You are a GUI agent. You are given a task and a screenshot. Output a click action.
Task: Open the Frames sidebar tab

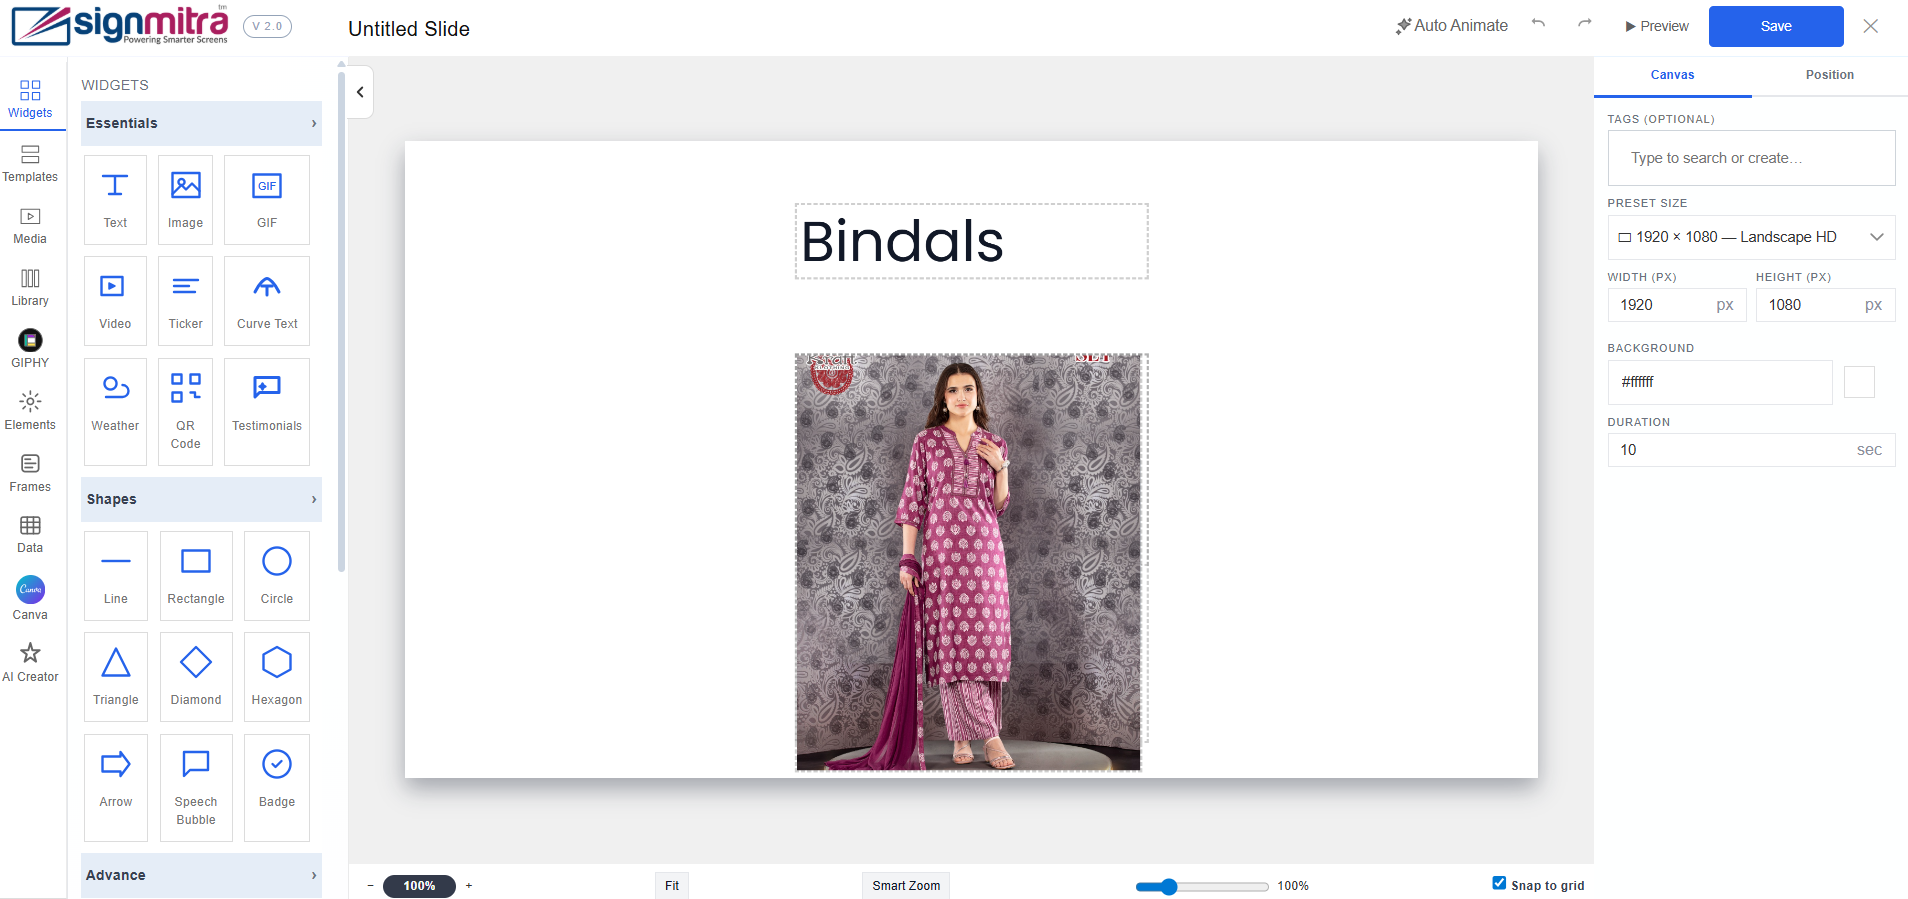tap(30, 474)
